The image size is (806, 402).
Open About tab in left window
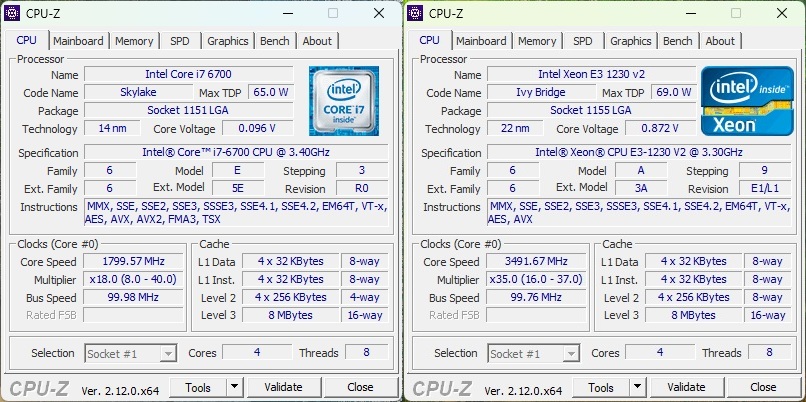[x=317, y=41]
